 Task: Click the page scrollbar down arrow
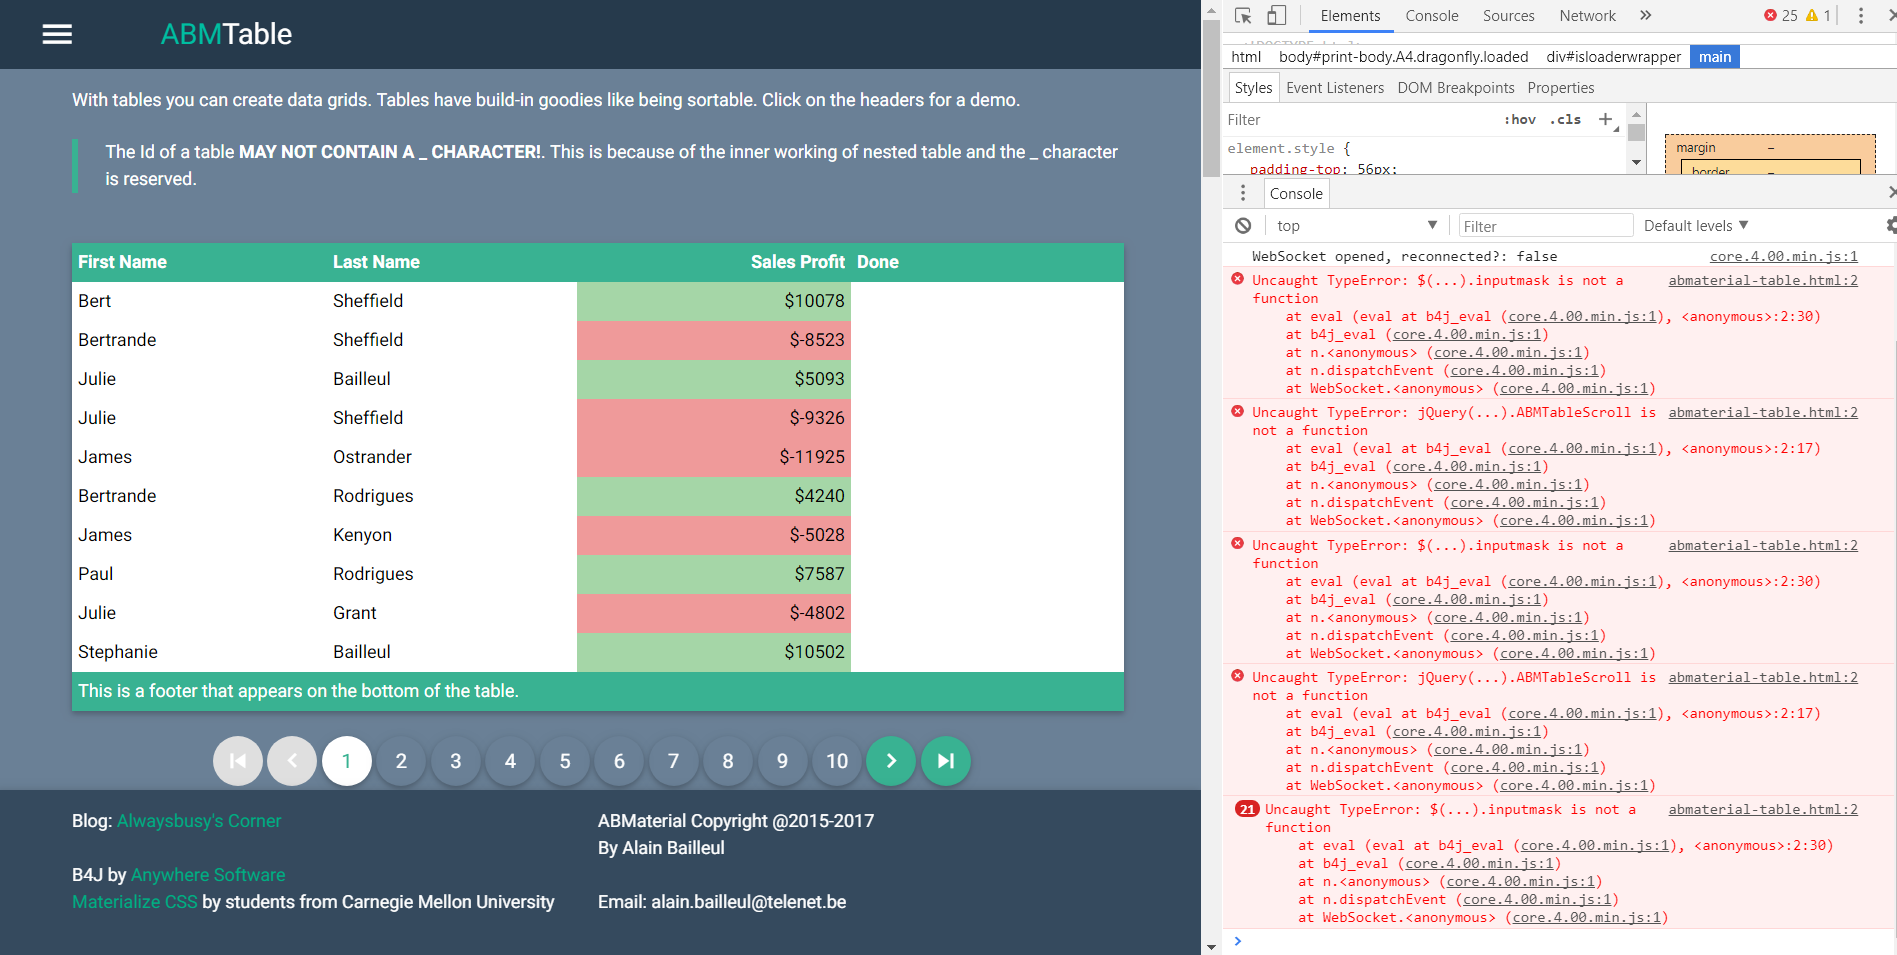click(1211, 946)
